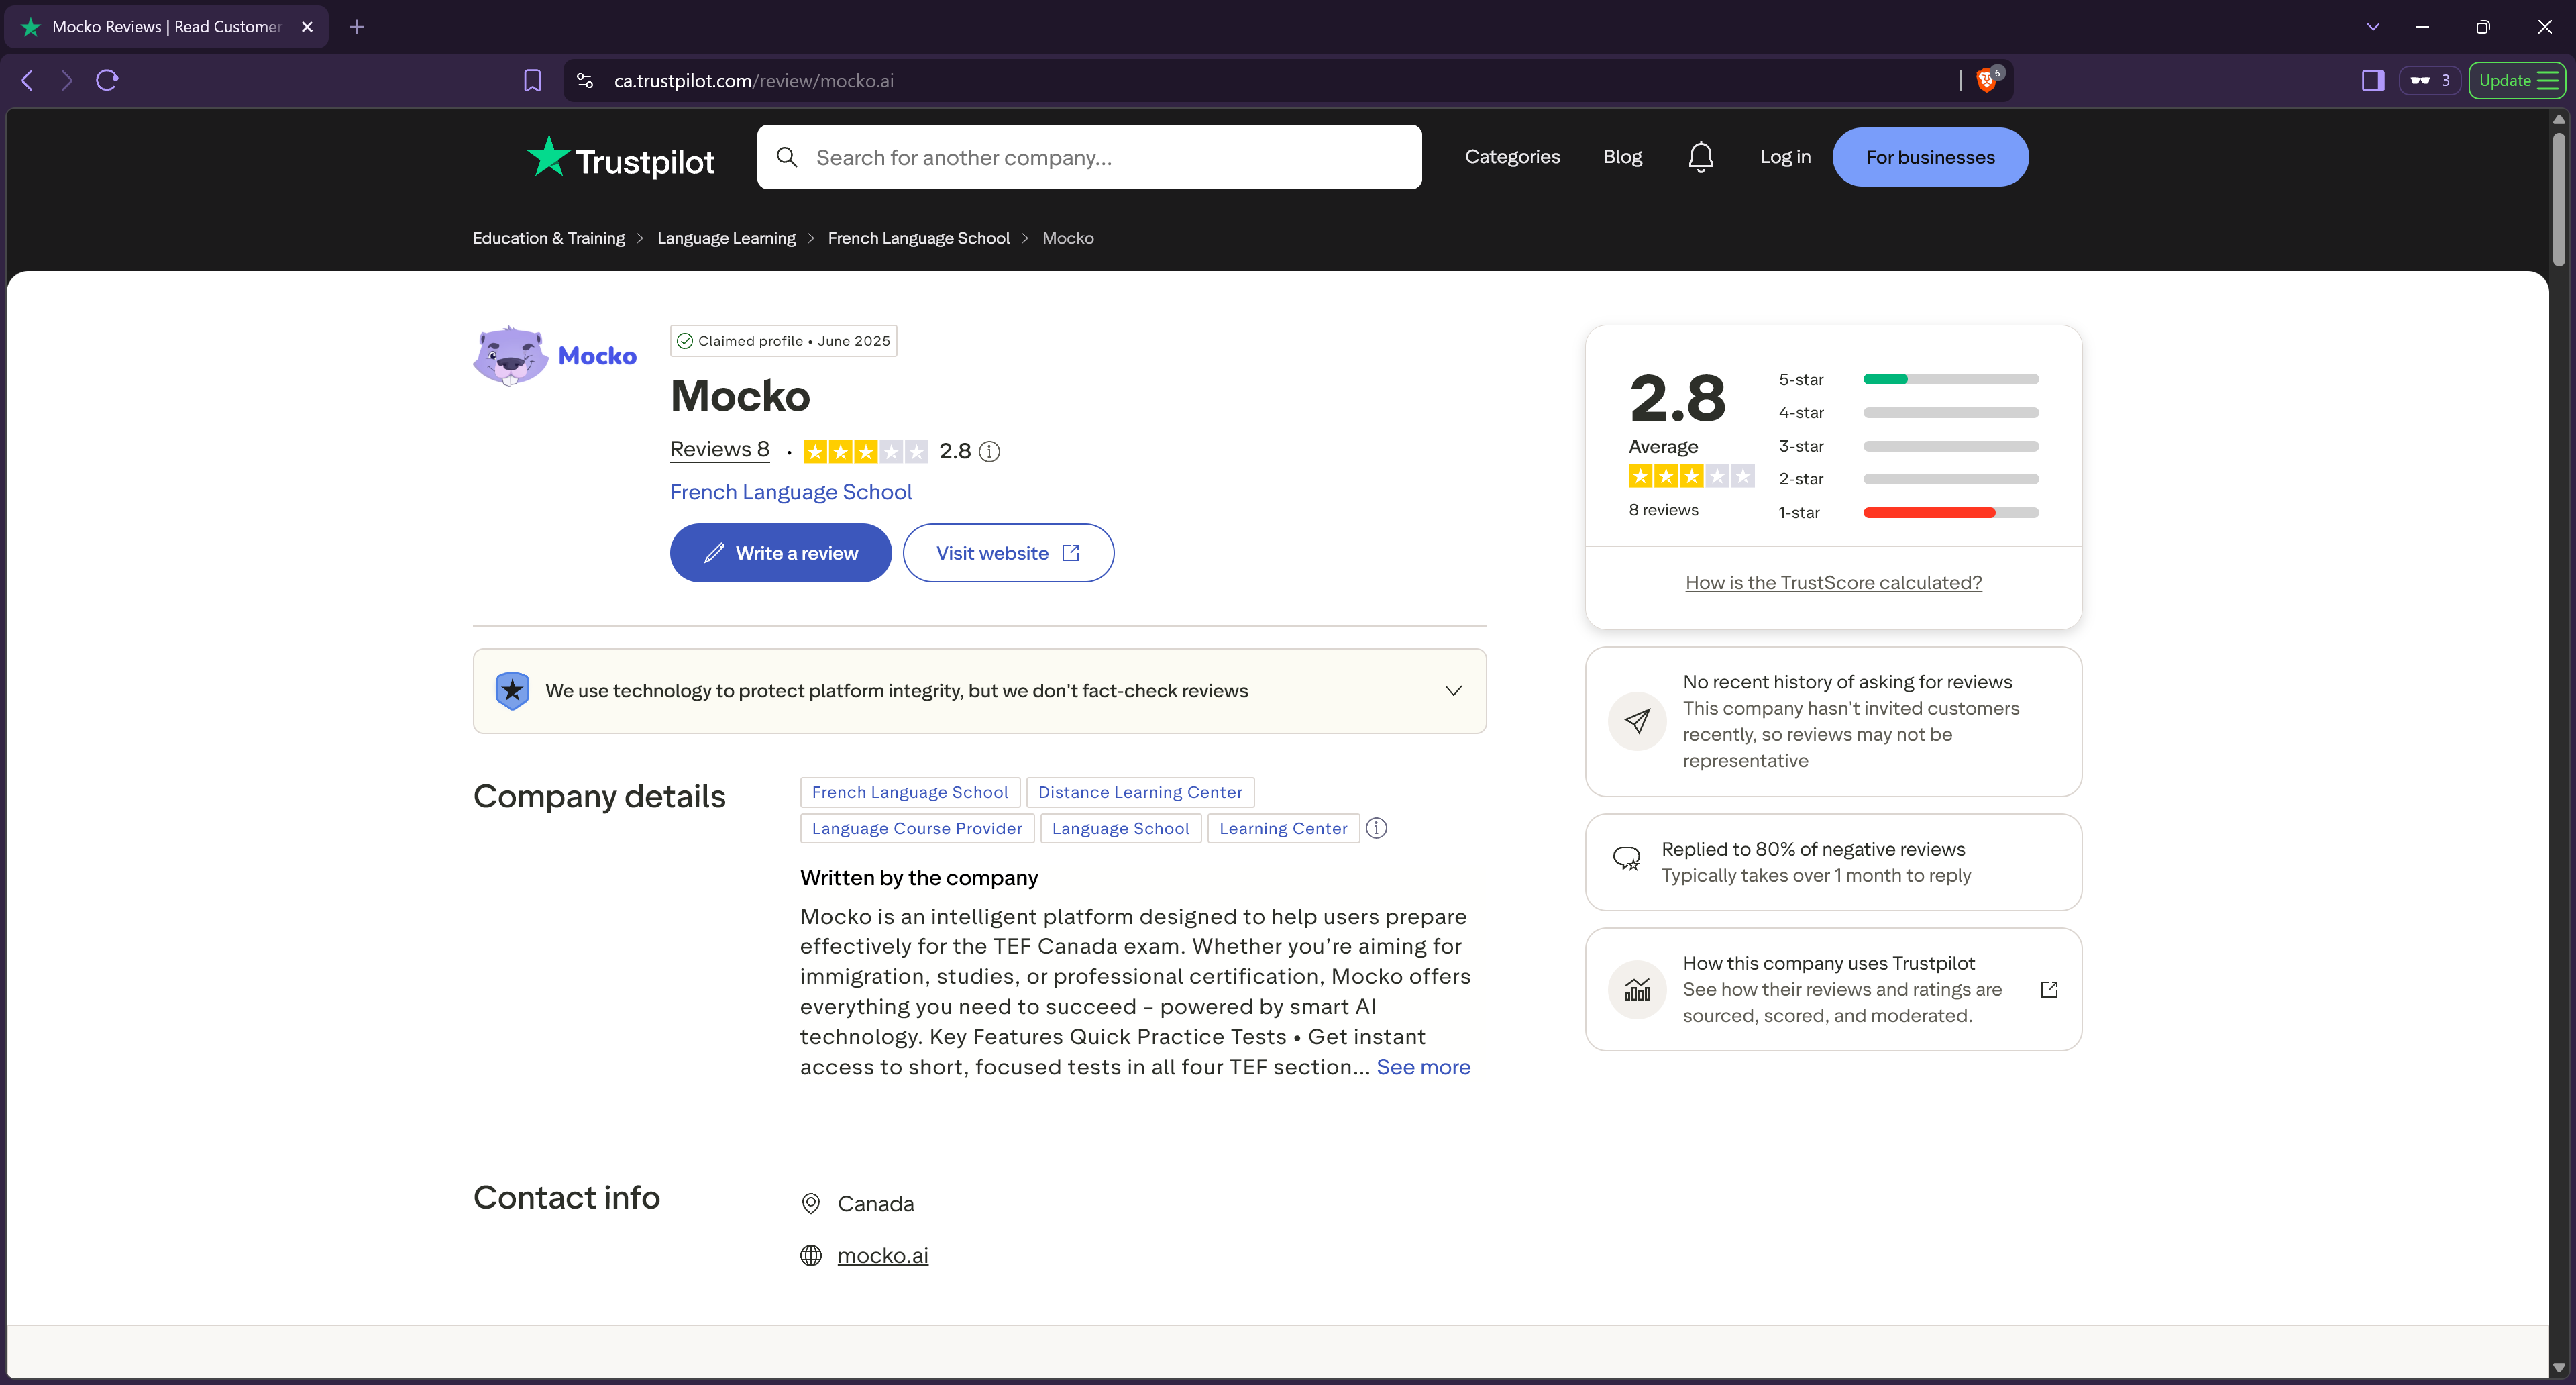The height and width of the screenshot is (1385, 2576).
Task: Click the Canada location text
Action: (876, 1204)
